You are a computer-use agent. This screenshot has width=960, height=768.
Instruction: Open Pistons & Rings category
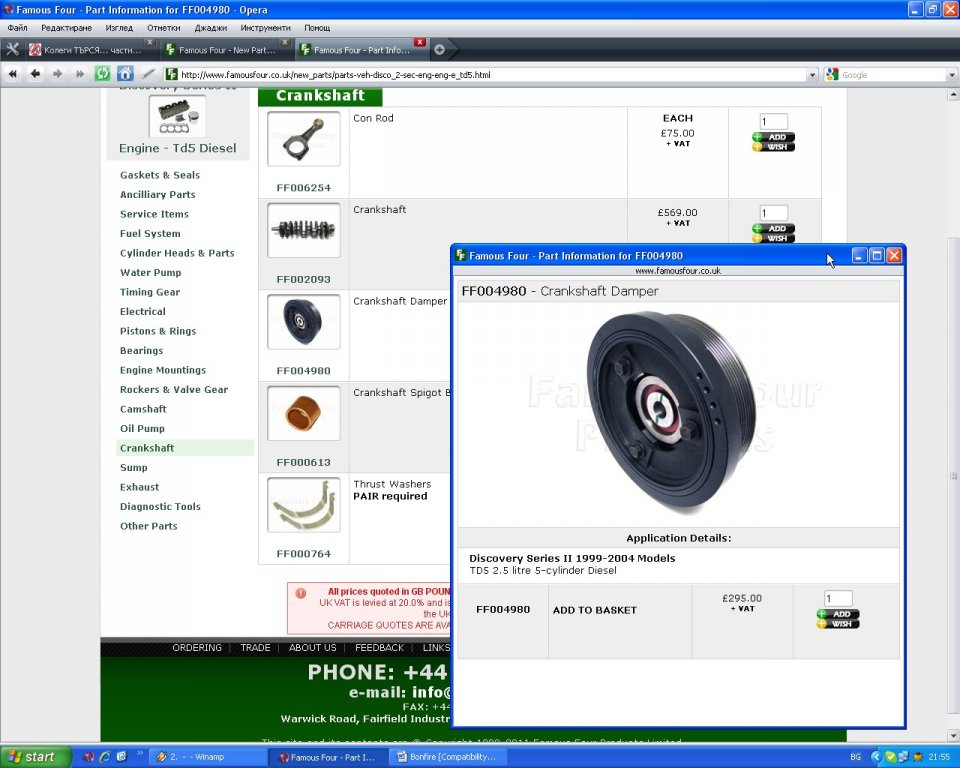(x=158, y=331)
